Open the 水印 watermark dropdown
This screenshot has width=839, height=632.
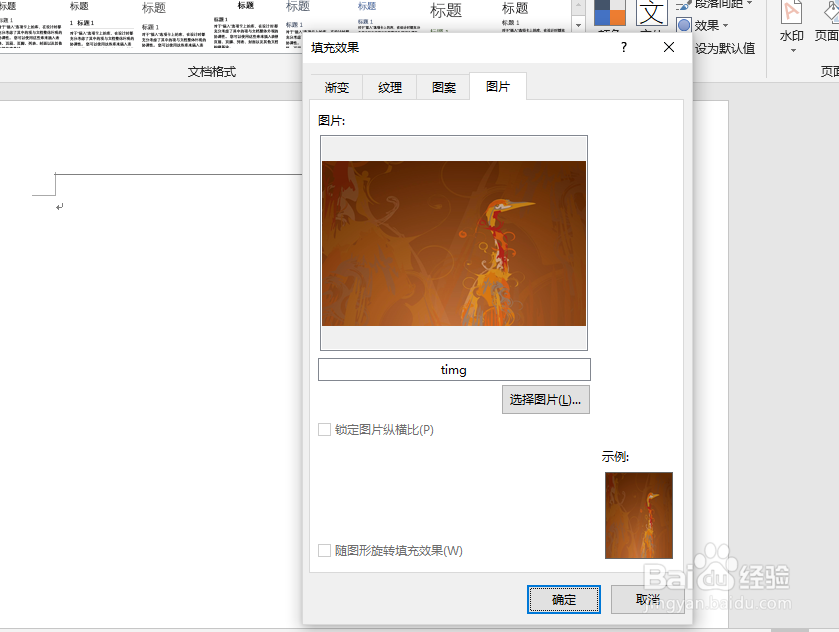tap(793, 50)
